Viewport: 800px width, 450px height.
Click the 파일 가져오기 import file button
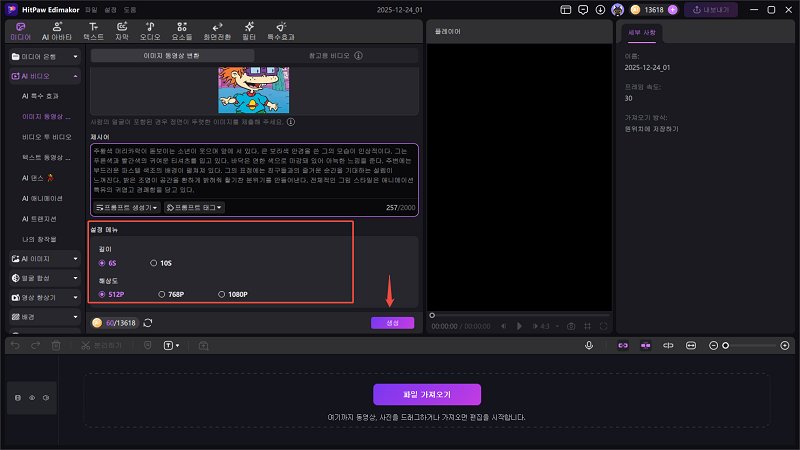pos(427,394)
